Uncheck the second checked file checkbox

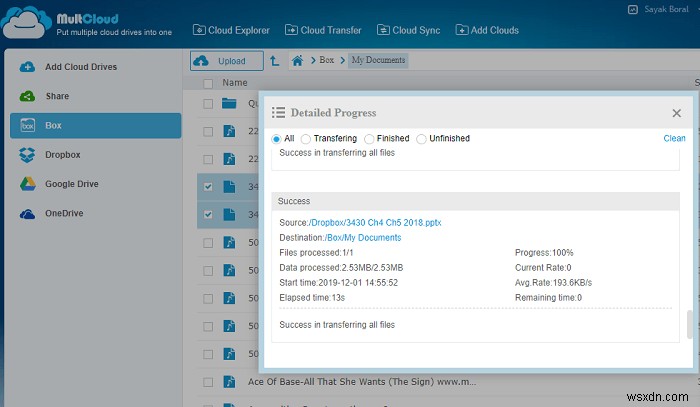tap(208, 215)
